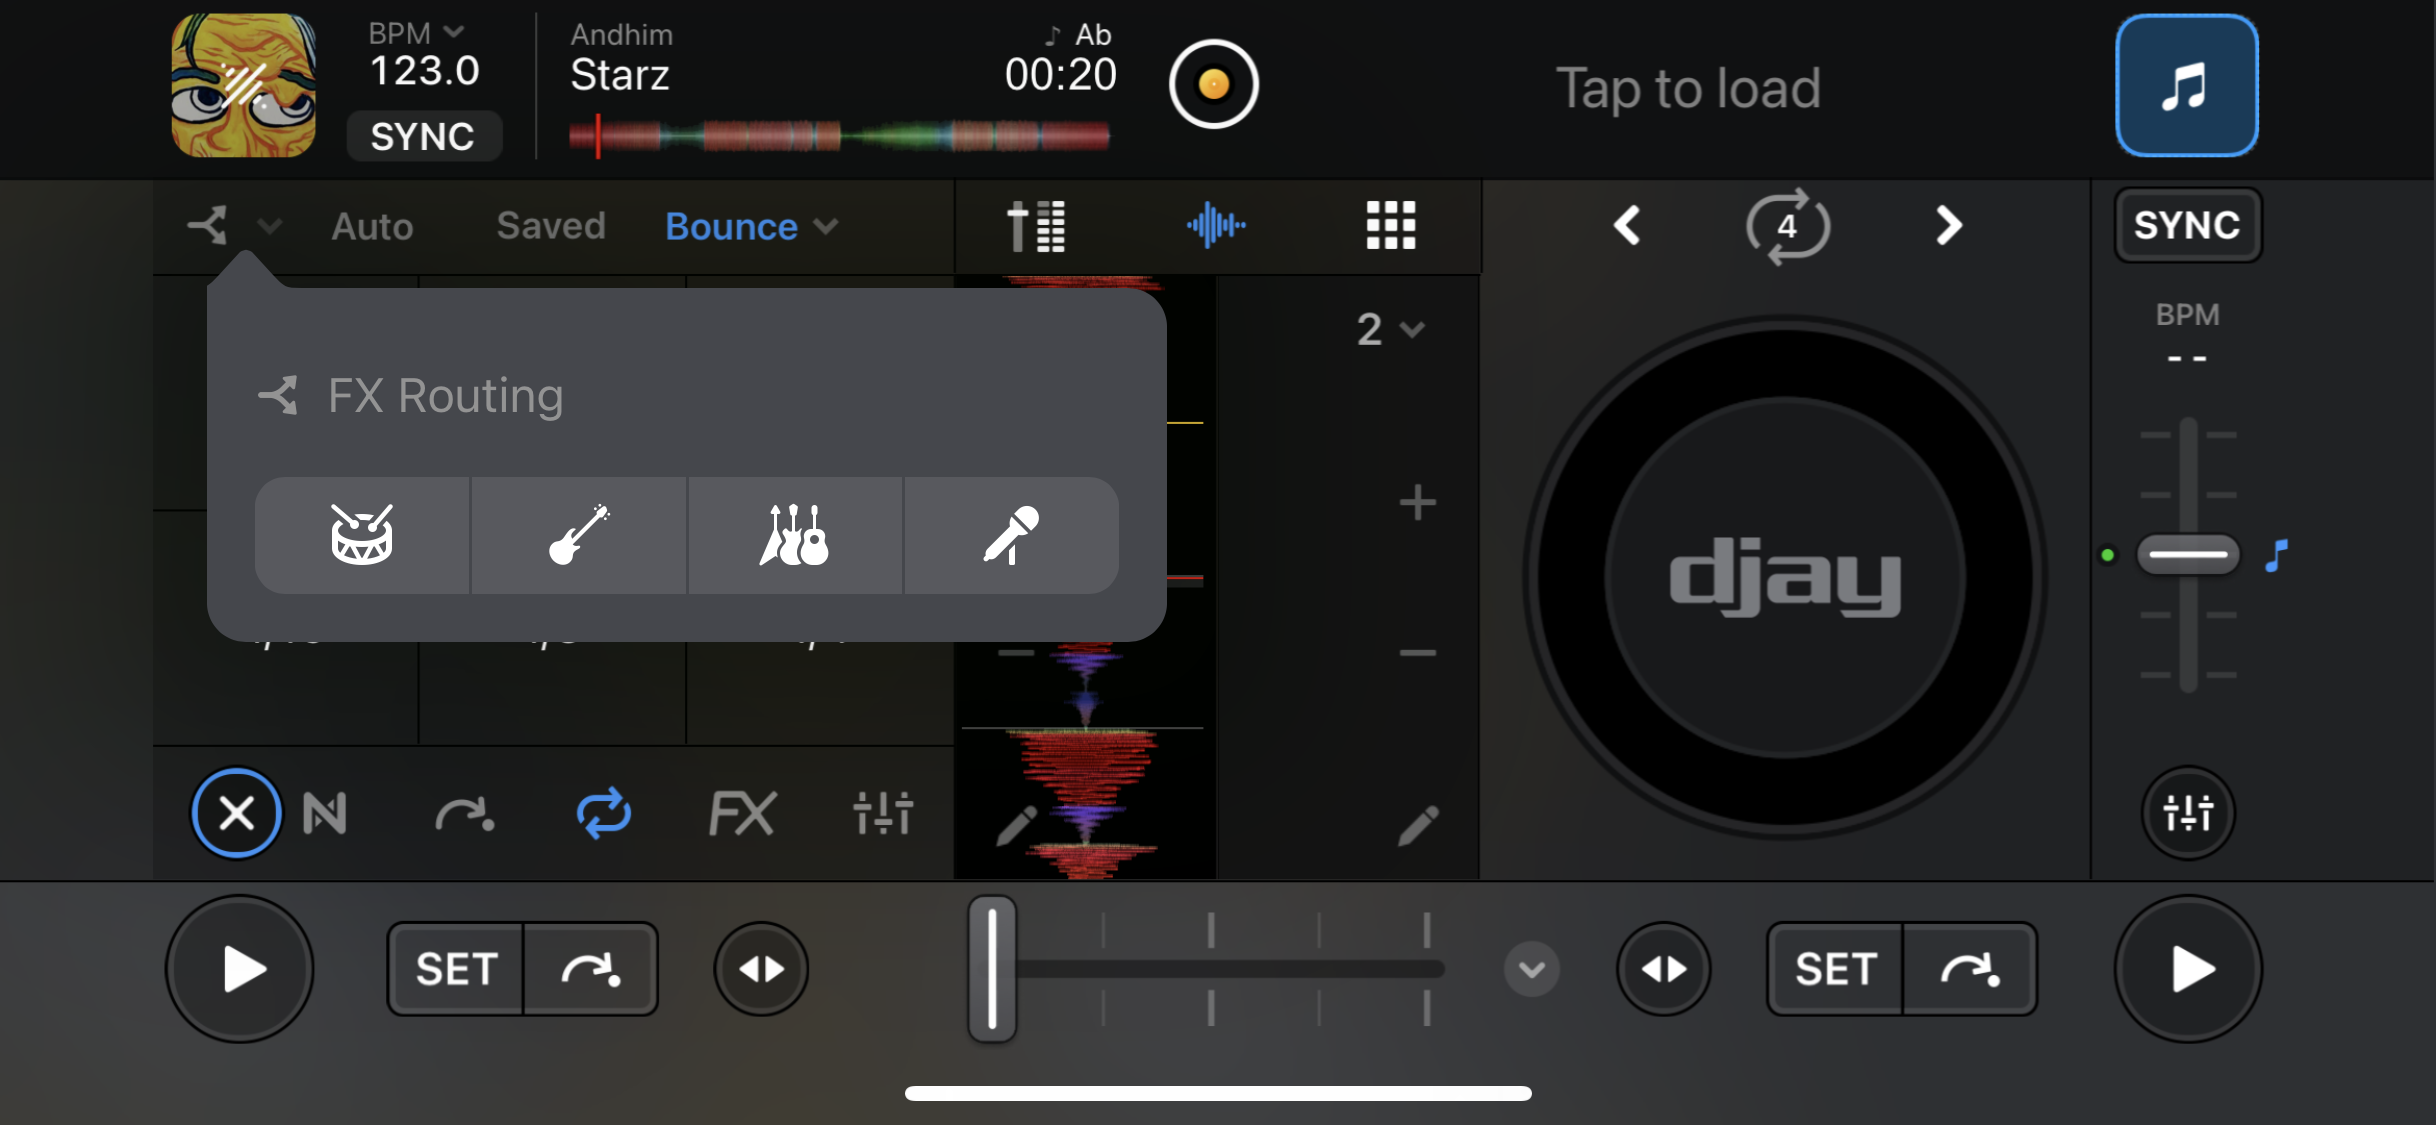Toggle the loop mode icon

click(x=603, y=813)
